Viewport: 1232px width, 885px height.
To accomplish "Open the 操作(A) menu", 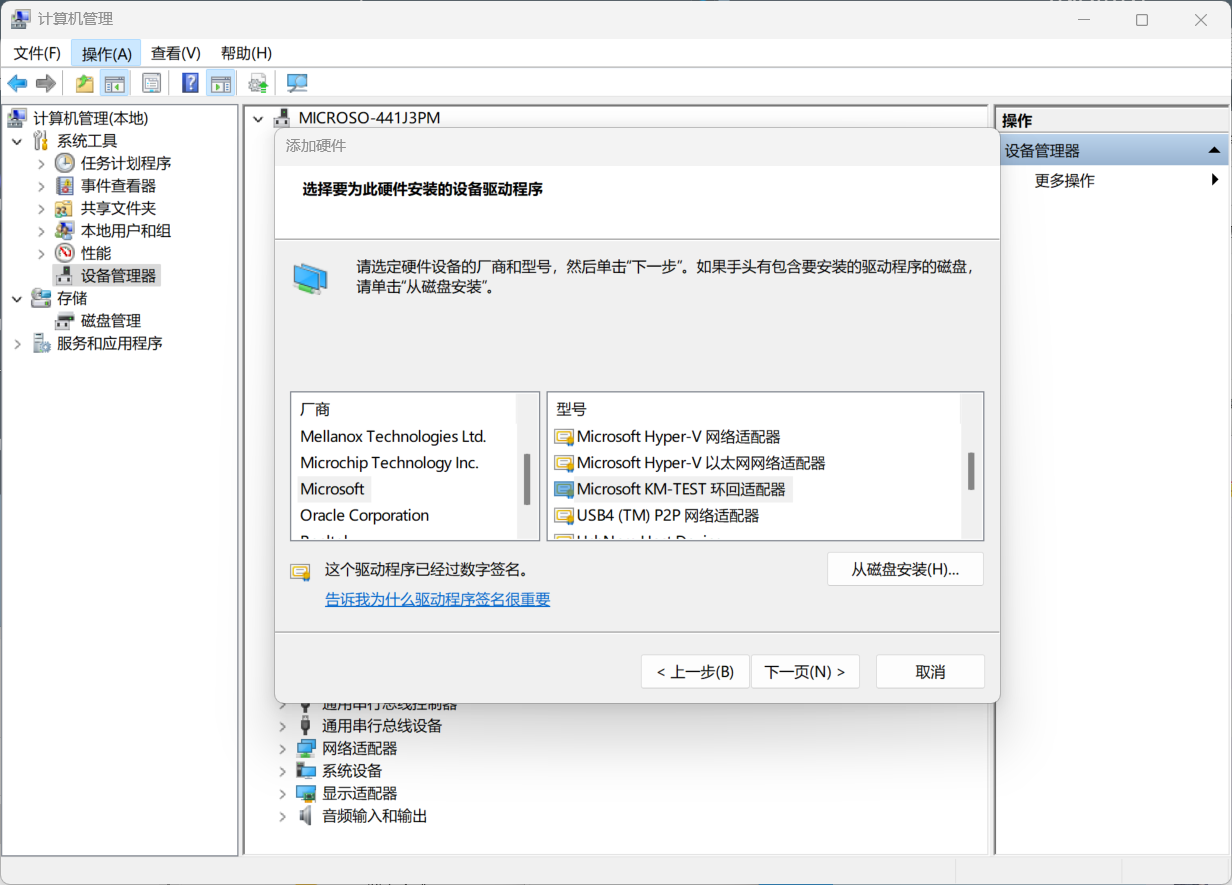I will click(x=106, y=53).
